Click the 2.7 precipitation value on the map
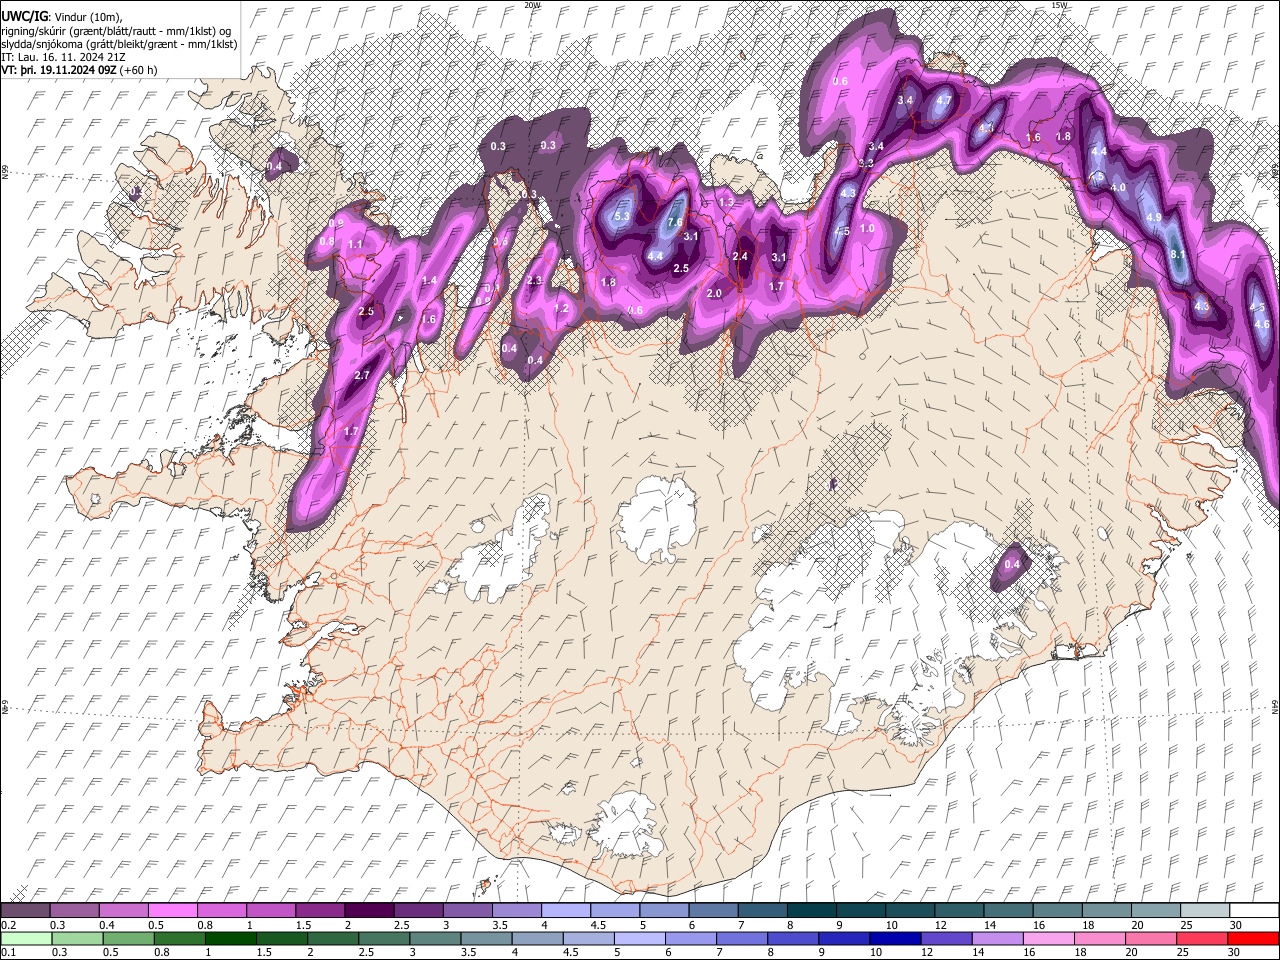 [x=362, y=375]
